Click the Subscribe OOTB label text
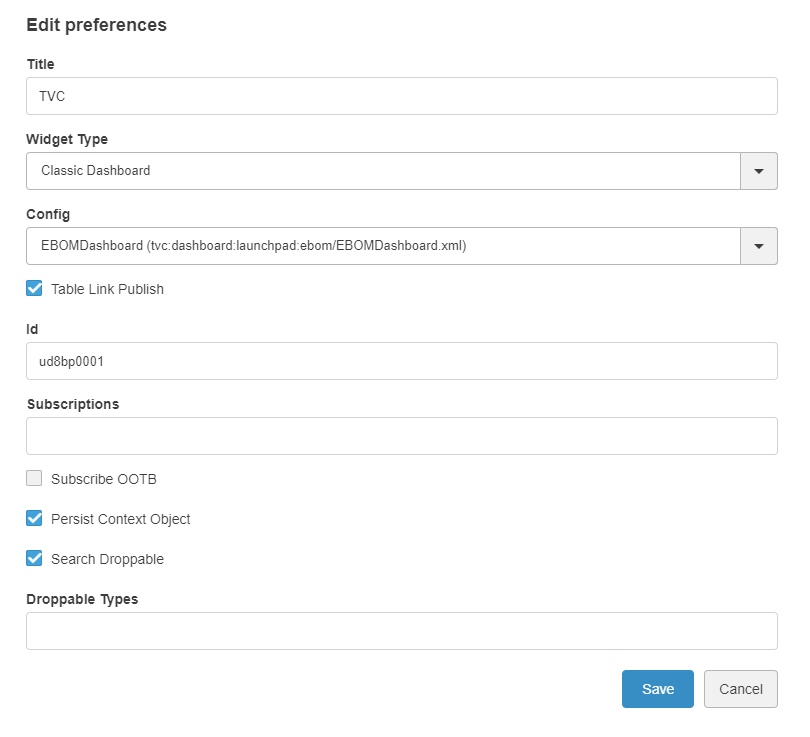Screen dimensions: 810x737 point(104,479)
